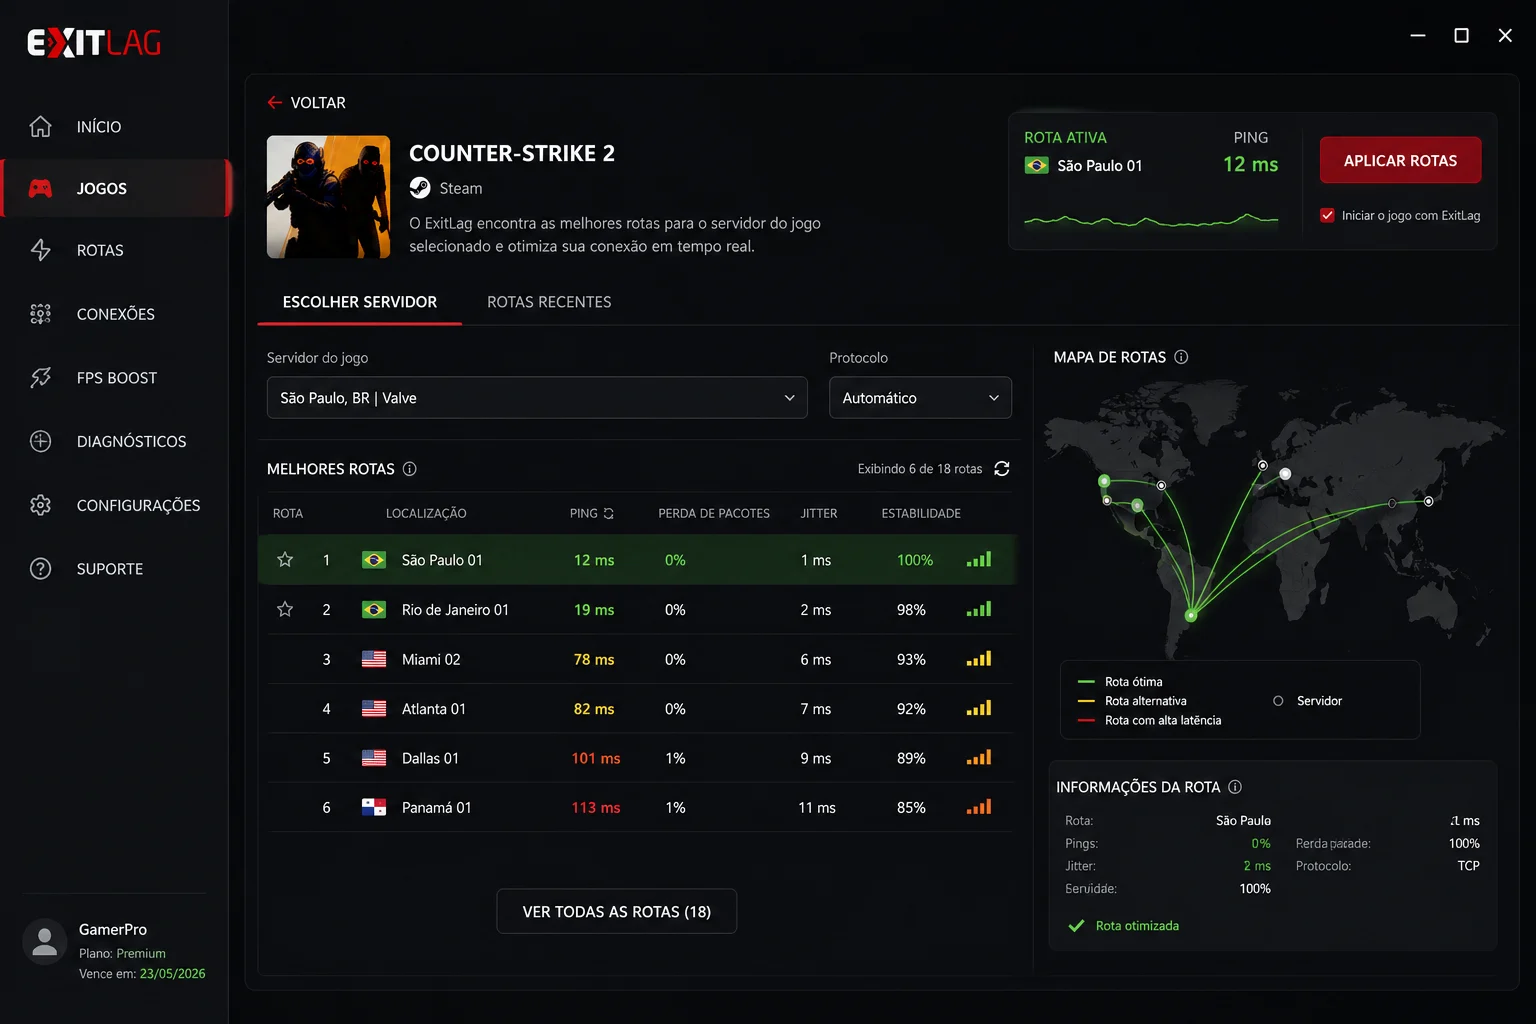This screenshot has height=1024, width=1536.
Task: Click the Ping column sort icon
Action: [608, 513]
